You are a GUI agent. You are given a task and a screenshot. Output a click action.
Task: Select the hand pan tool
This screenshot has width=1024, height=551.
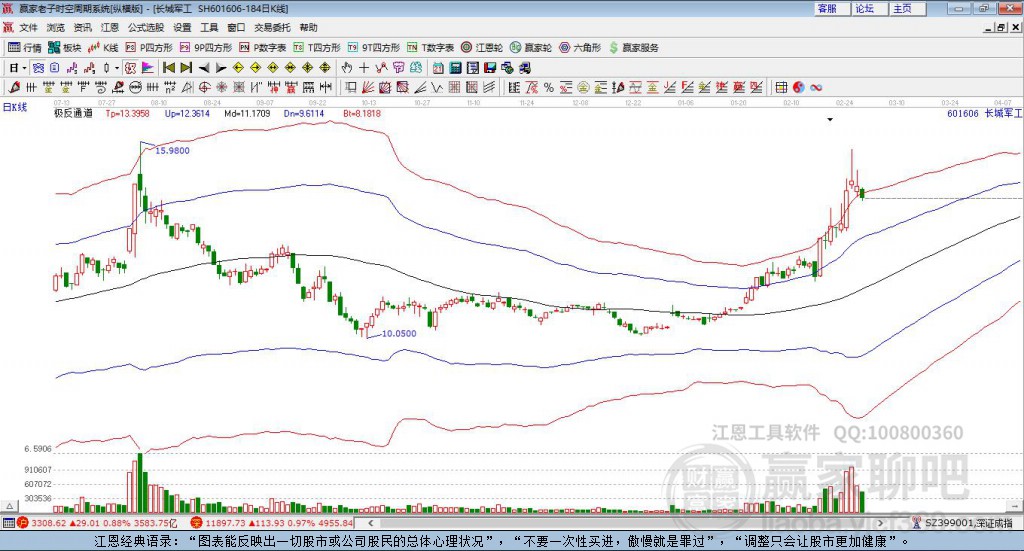(347, 68)
